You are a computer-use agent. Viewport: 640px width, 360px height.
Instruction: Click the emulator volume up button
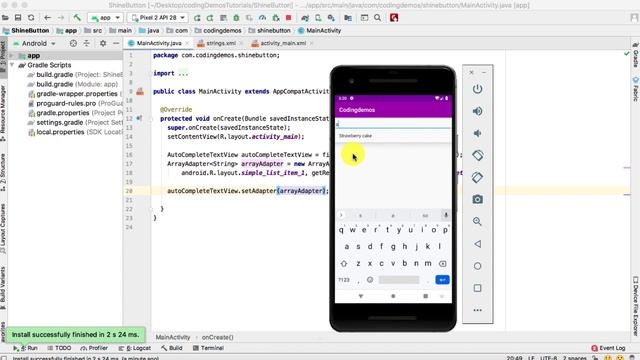click(x=477, y=111)
